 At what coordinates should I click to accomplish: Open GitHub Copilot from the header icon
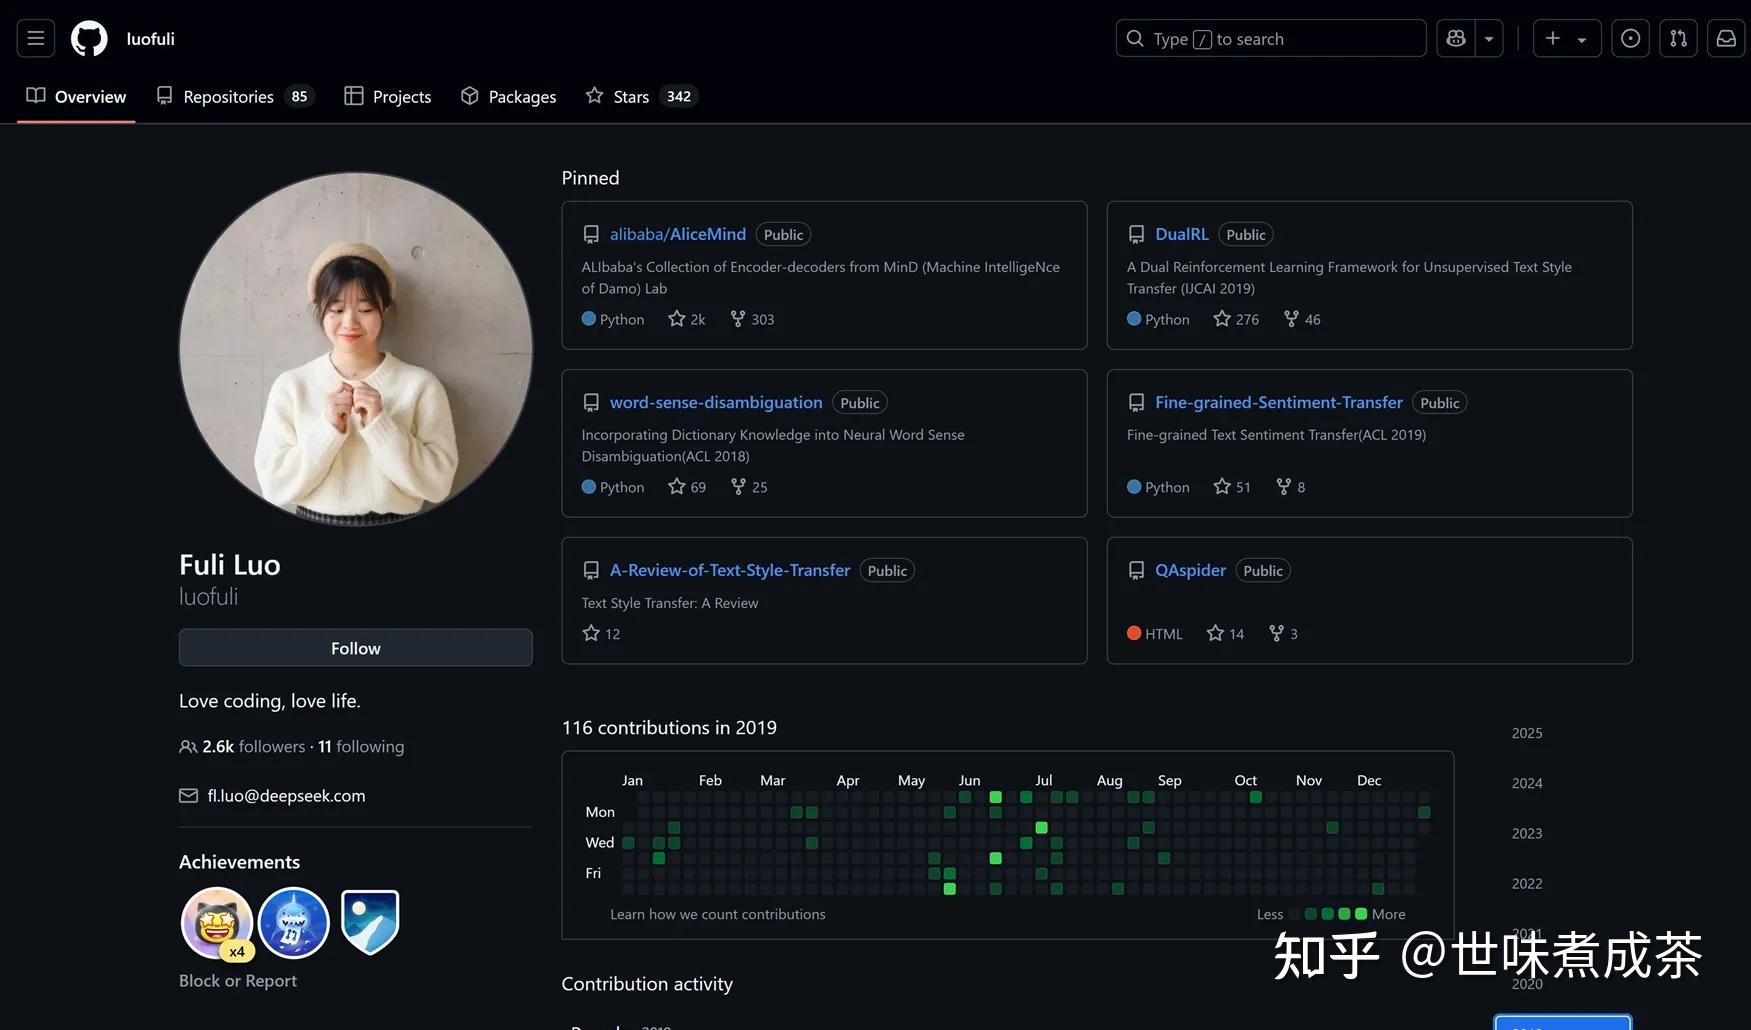(1455, 38)
